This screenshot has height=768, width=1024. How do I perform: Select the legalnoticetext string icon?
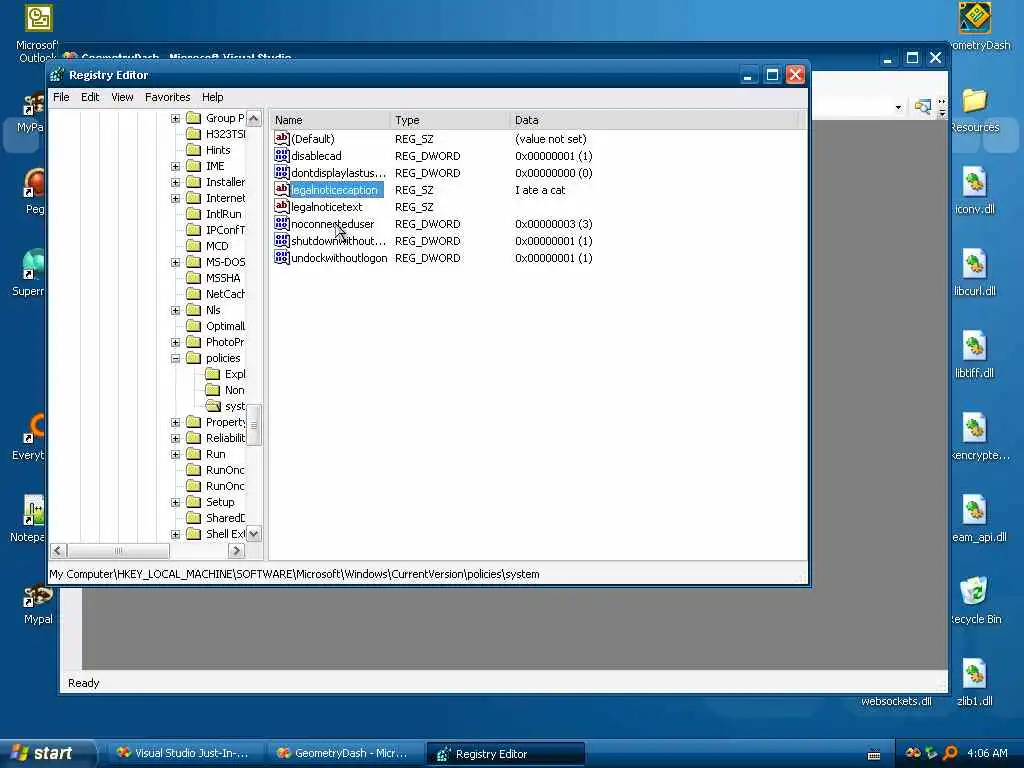point(281,206)
